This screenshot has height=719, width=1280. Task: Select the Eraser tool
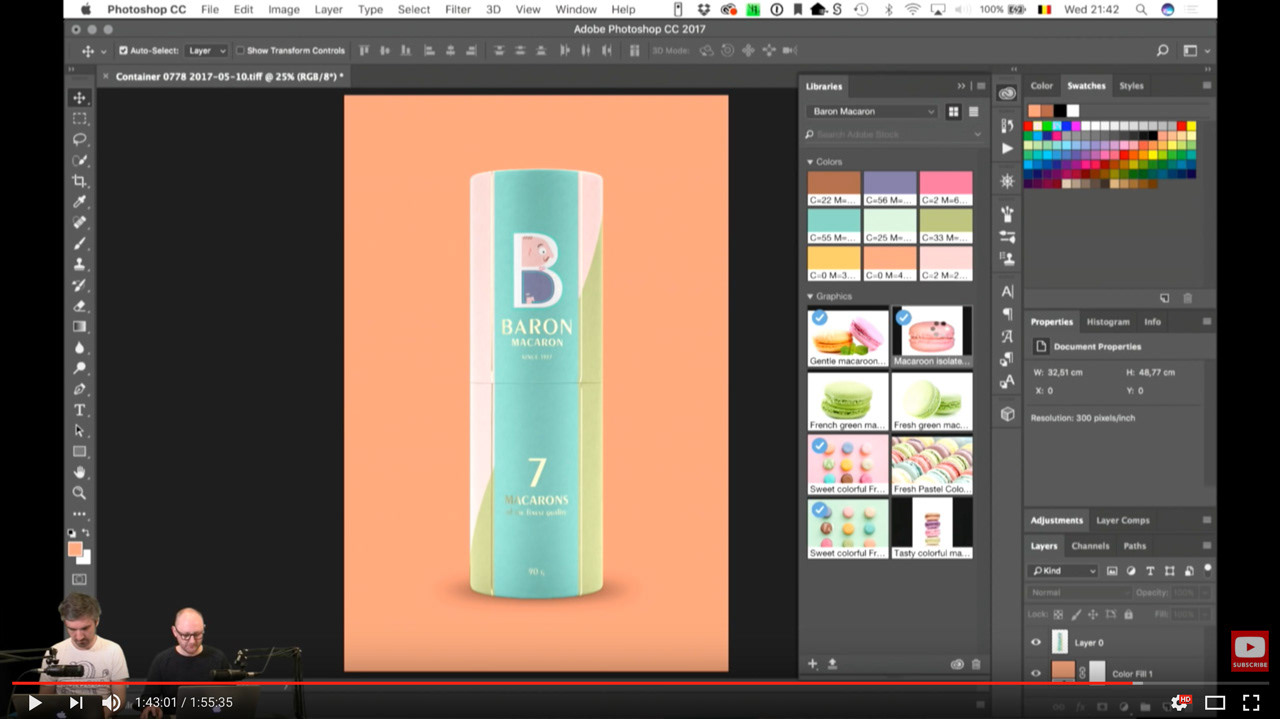[x=79, y=306]
